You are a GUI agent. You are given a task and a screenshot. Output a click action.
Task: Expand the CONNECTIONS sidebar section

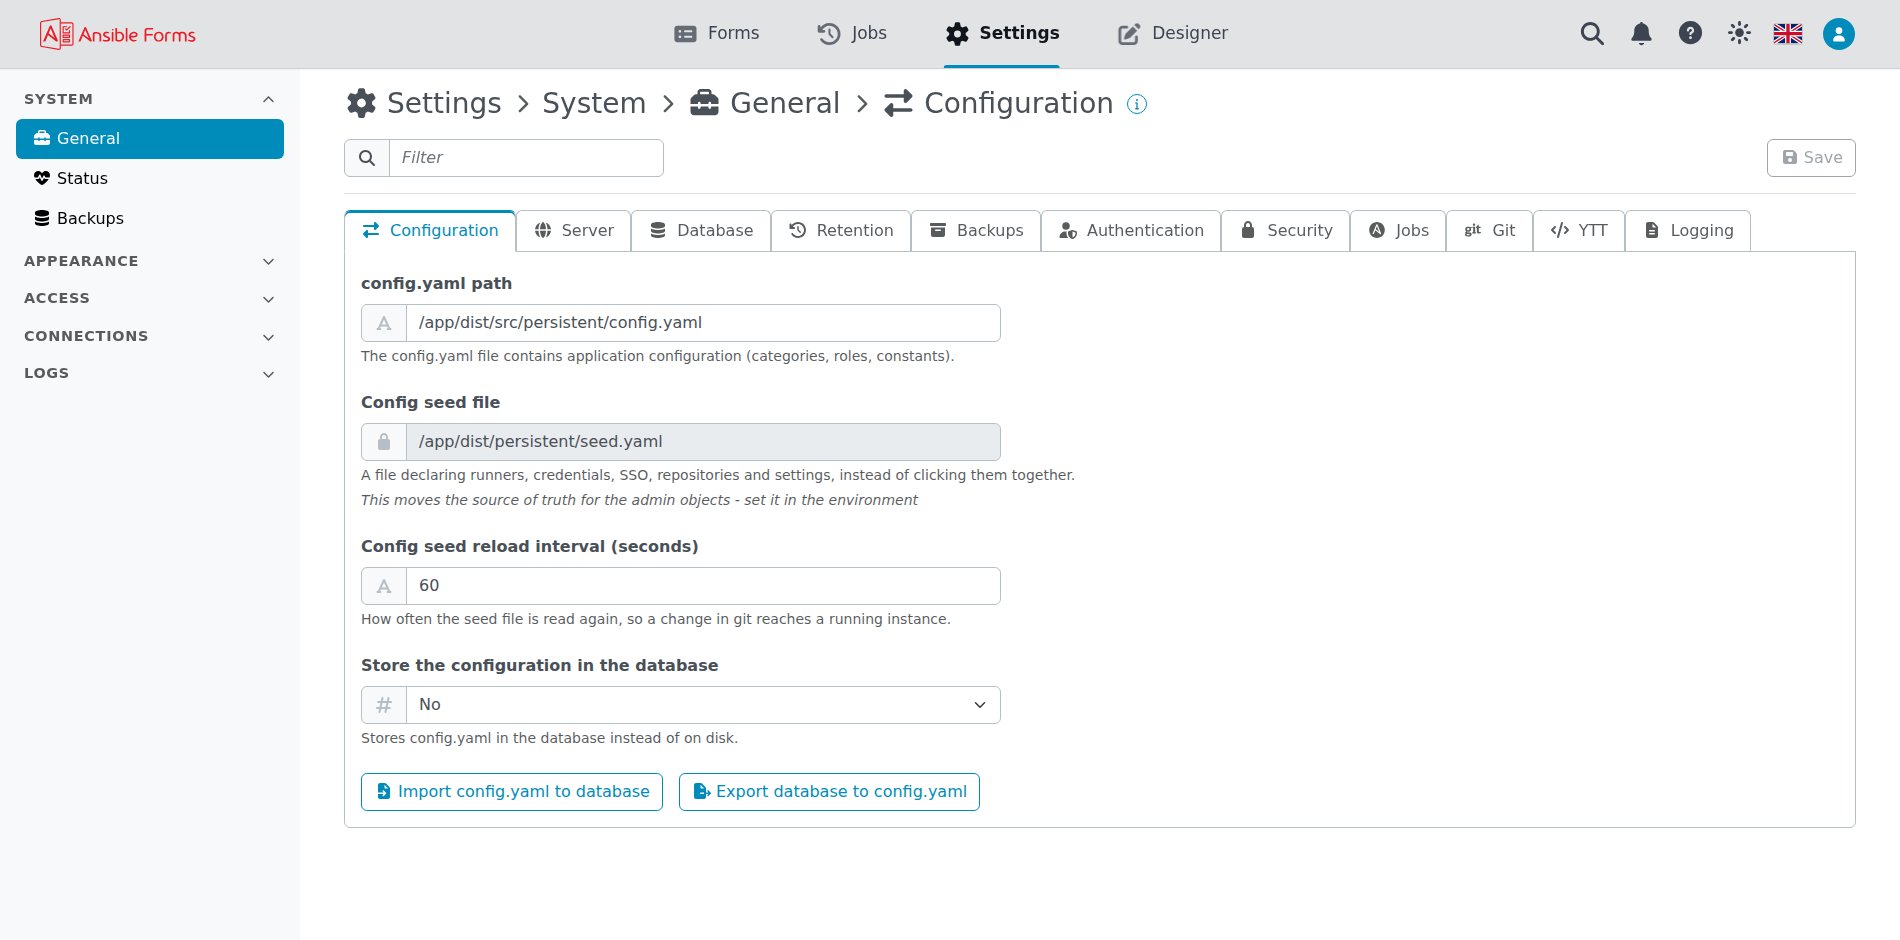click(x=150, y=336)
